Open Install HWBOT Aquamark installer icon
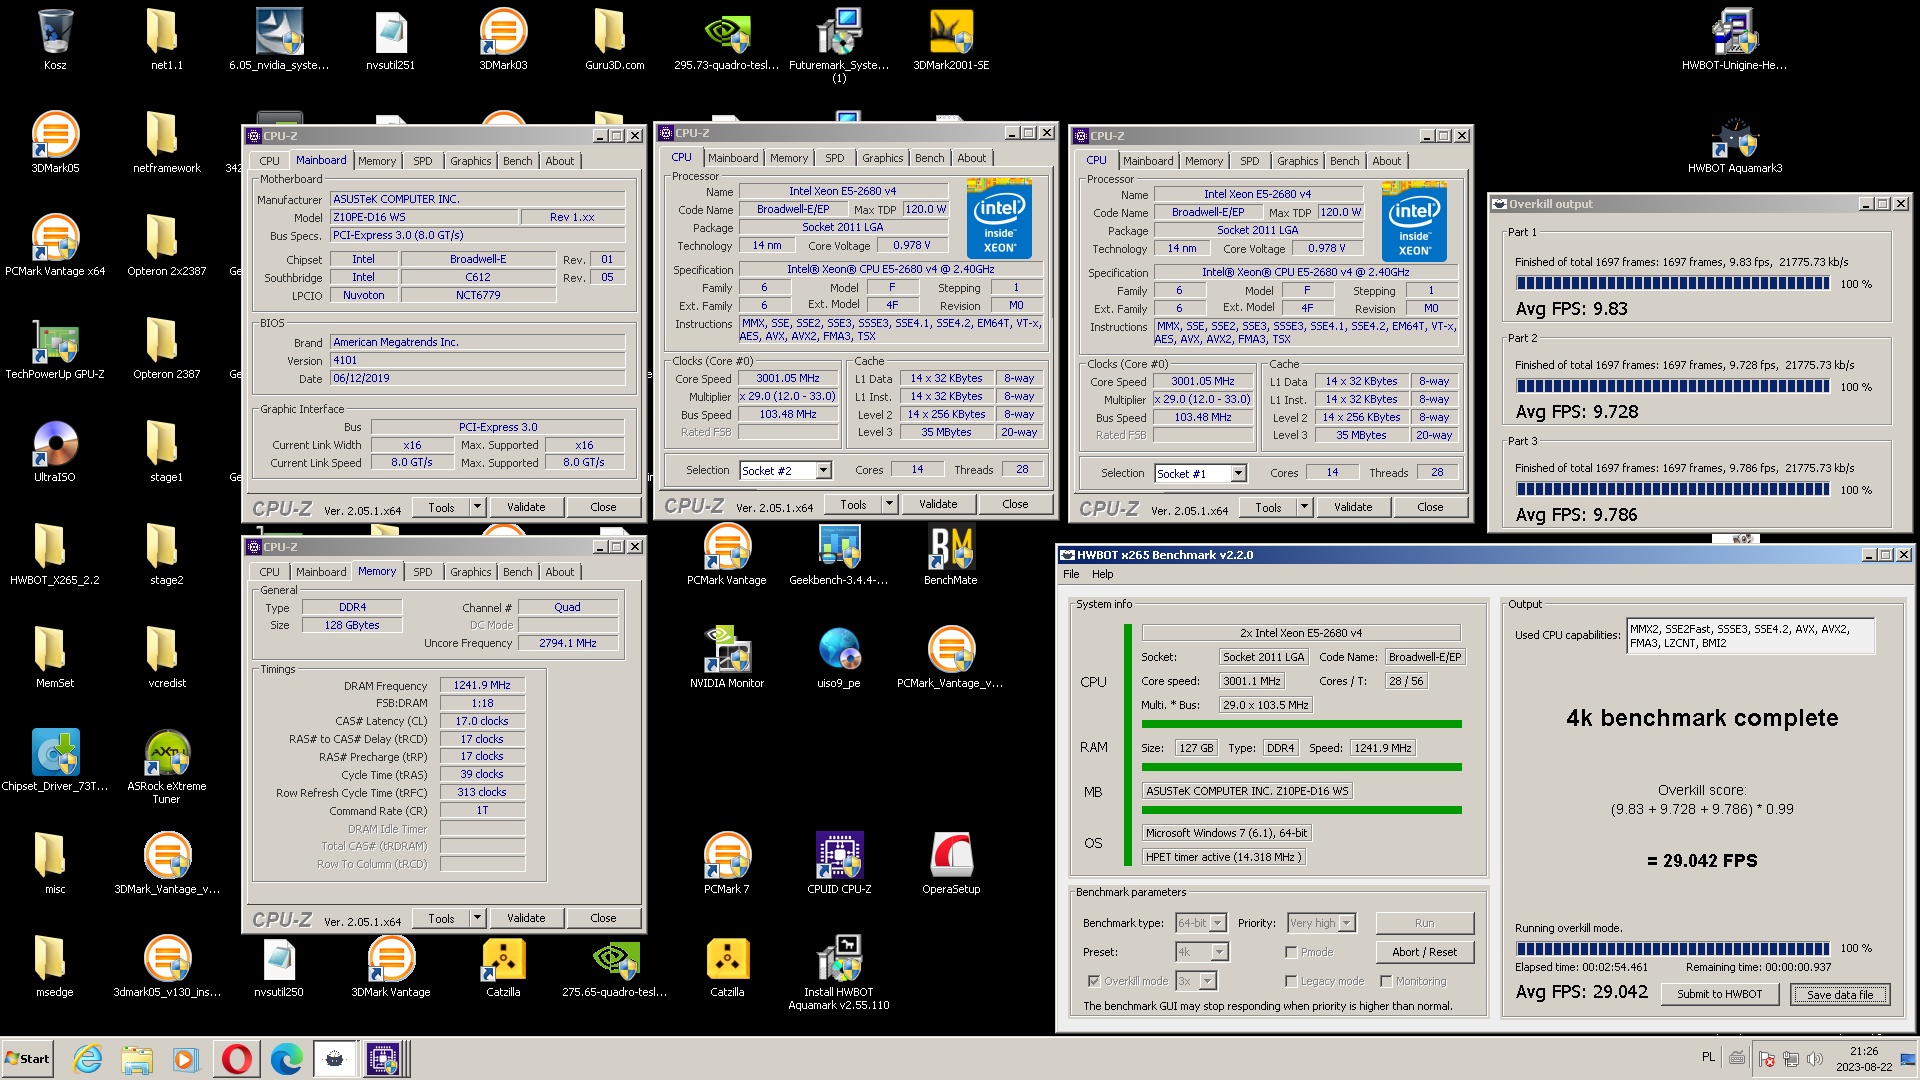This screenshot has width=1920, height=1080. (x=839, y=972)
